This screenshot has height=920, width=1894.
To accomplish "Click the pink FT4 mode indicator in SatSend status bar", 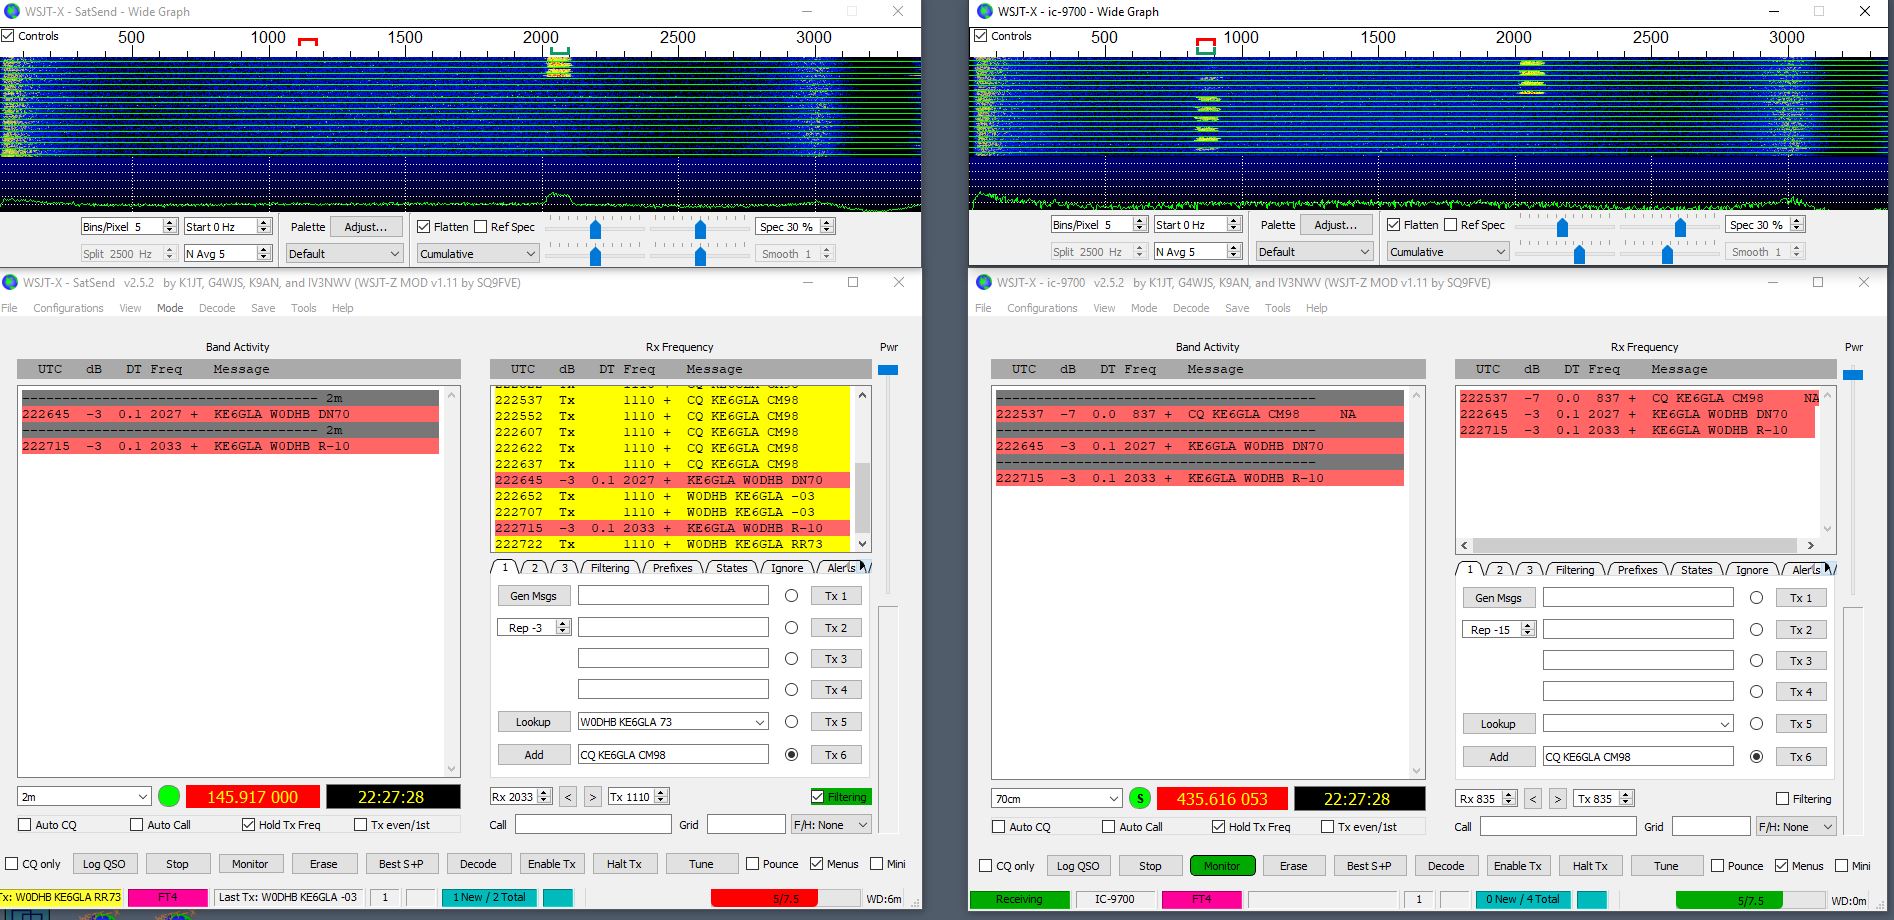I will (x=167, y=898).
